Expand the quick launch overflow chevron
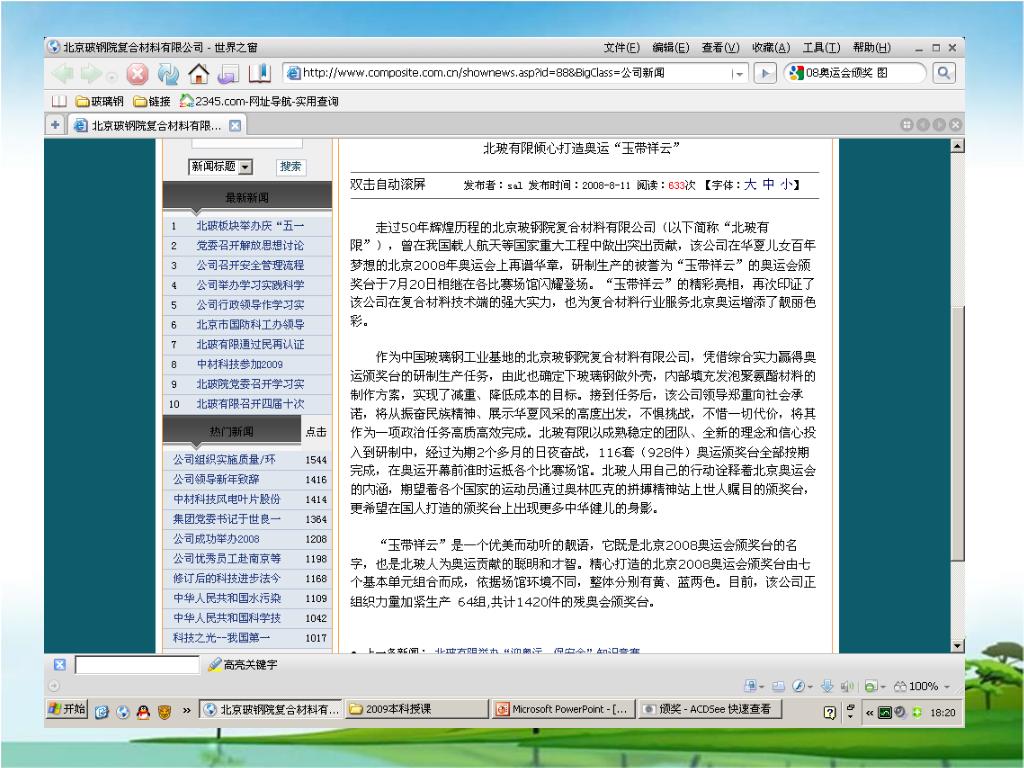The image size is (1024, 768). point(186,711)
